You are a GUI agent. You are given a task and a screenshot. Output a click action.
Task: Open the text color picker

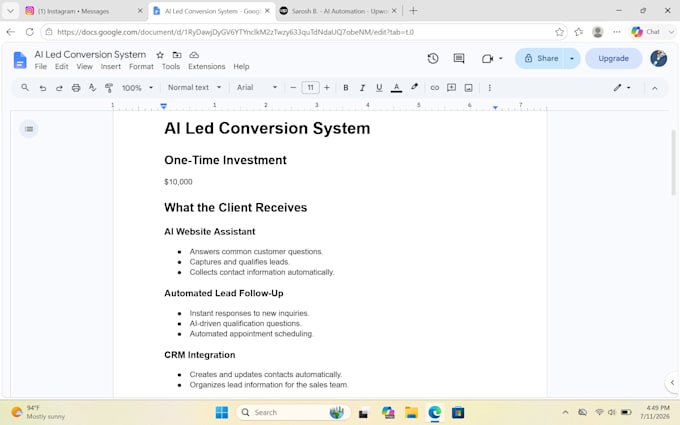point(396,88)
